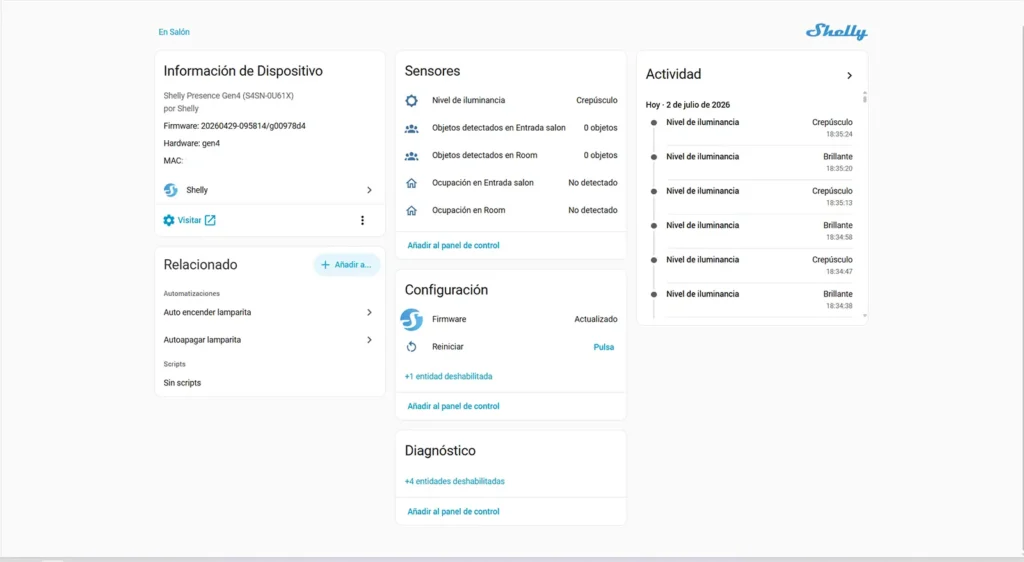Click the people icon for Entrada salon objects
Viewport: 1024px width, 562px height.
pos(411,129)
